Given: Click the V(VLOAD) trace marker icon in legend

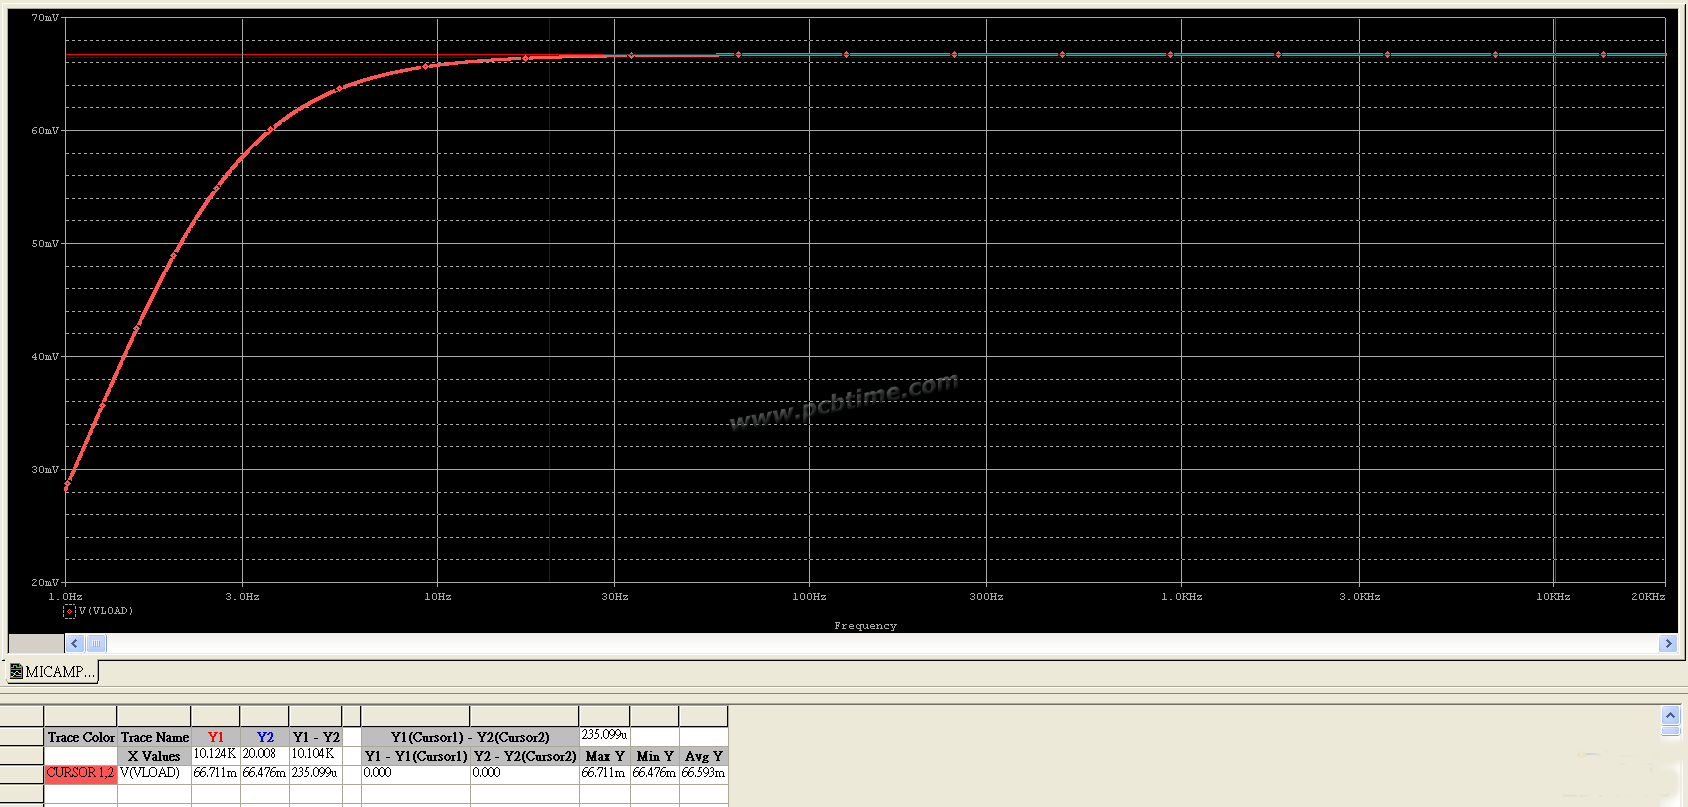Looking at the screenshot, I should (x=69, y=611).
